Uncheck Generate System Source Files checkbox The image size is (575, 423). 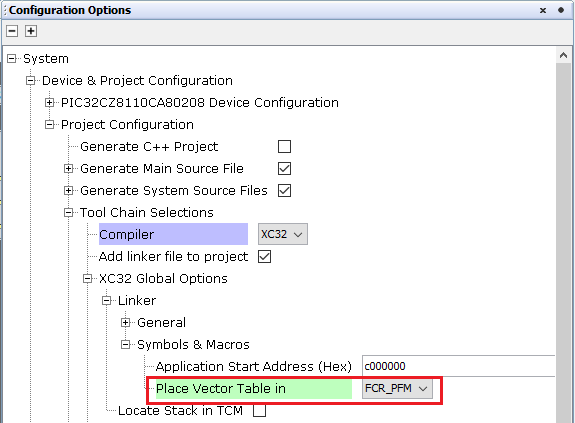click(x=285, y=191)
